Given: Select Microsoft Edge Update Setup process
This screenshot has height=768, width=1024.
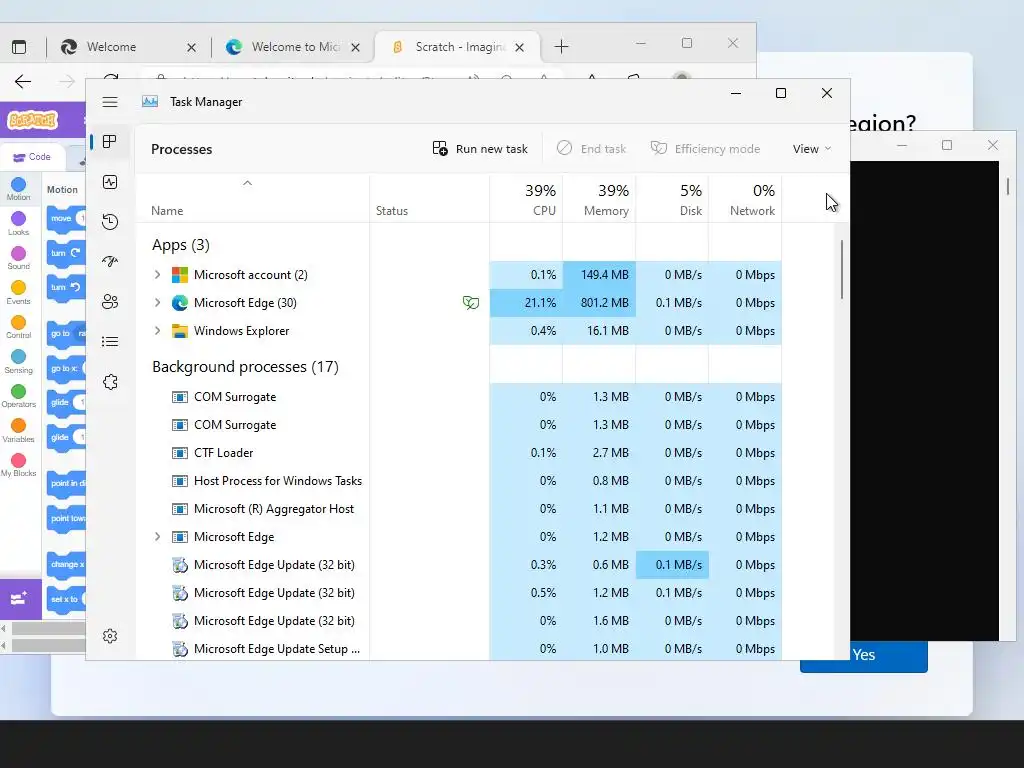Looking at the screenshot, I should (458, 649).
